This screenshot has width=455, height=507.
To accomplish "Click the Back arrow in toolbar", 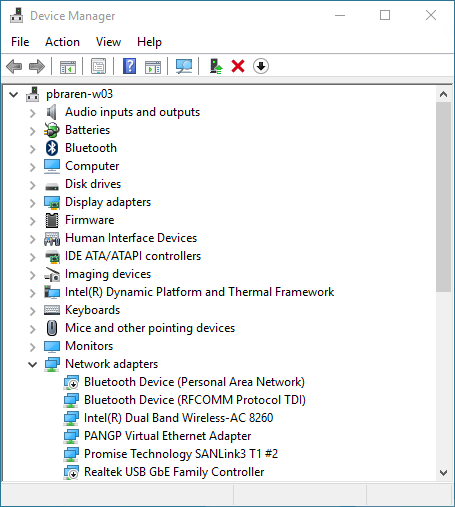I will (14, 66).
